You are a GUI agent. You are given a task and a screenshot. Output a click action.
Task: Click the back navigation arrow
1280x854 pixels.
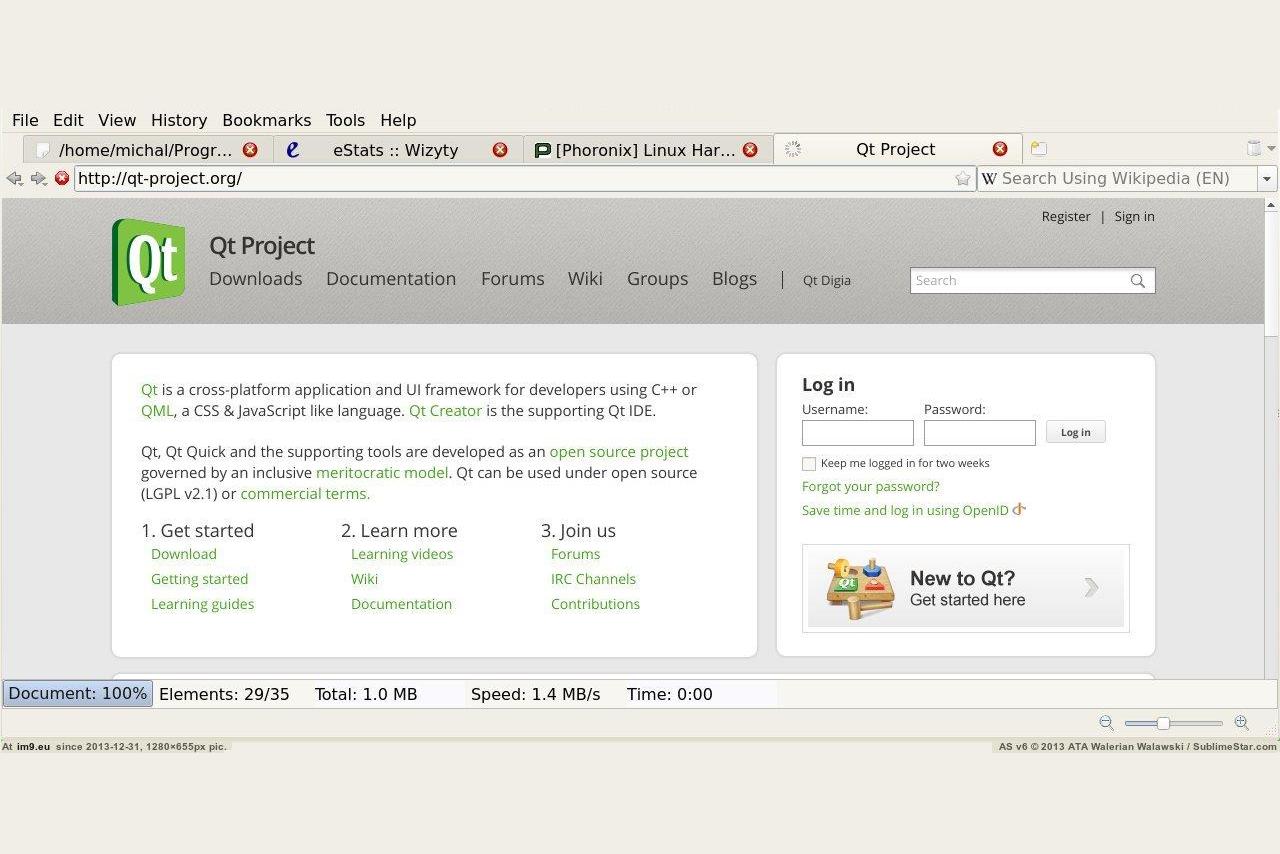14,178
